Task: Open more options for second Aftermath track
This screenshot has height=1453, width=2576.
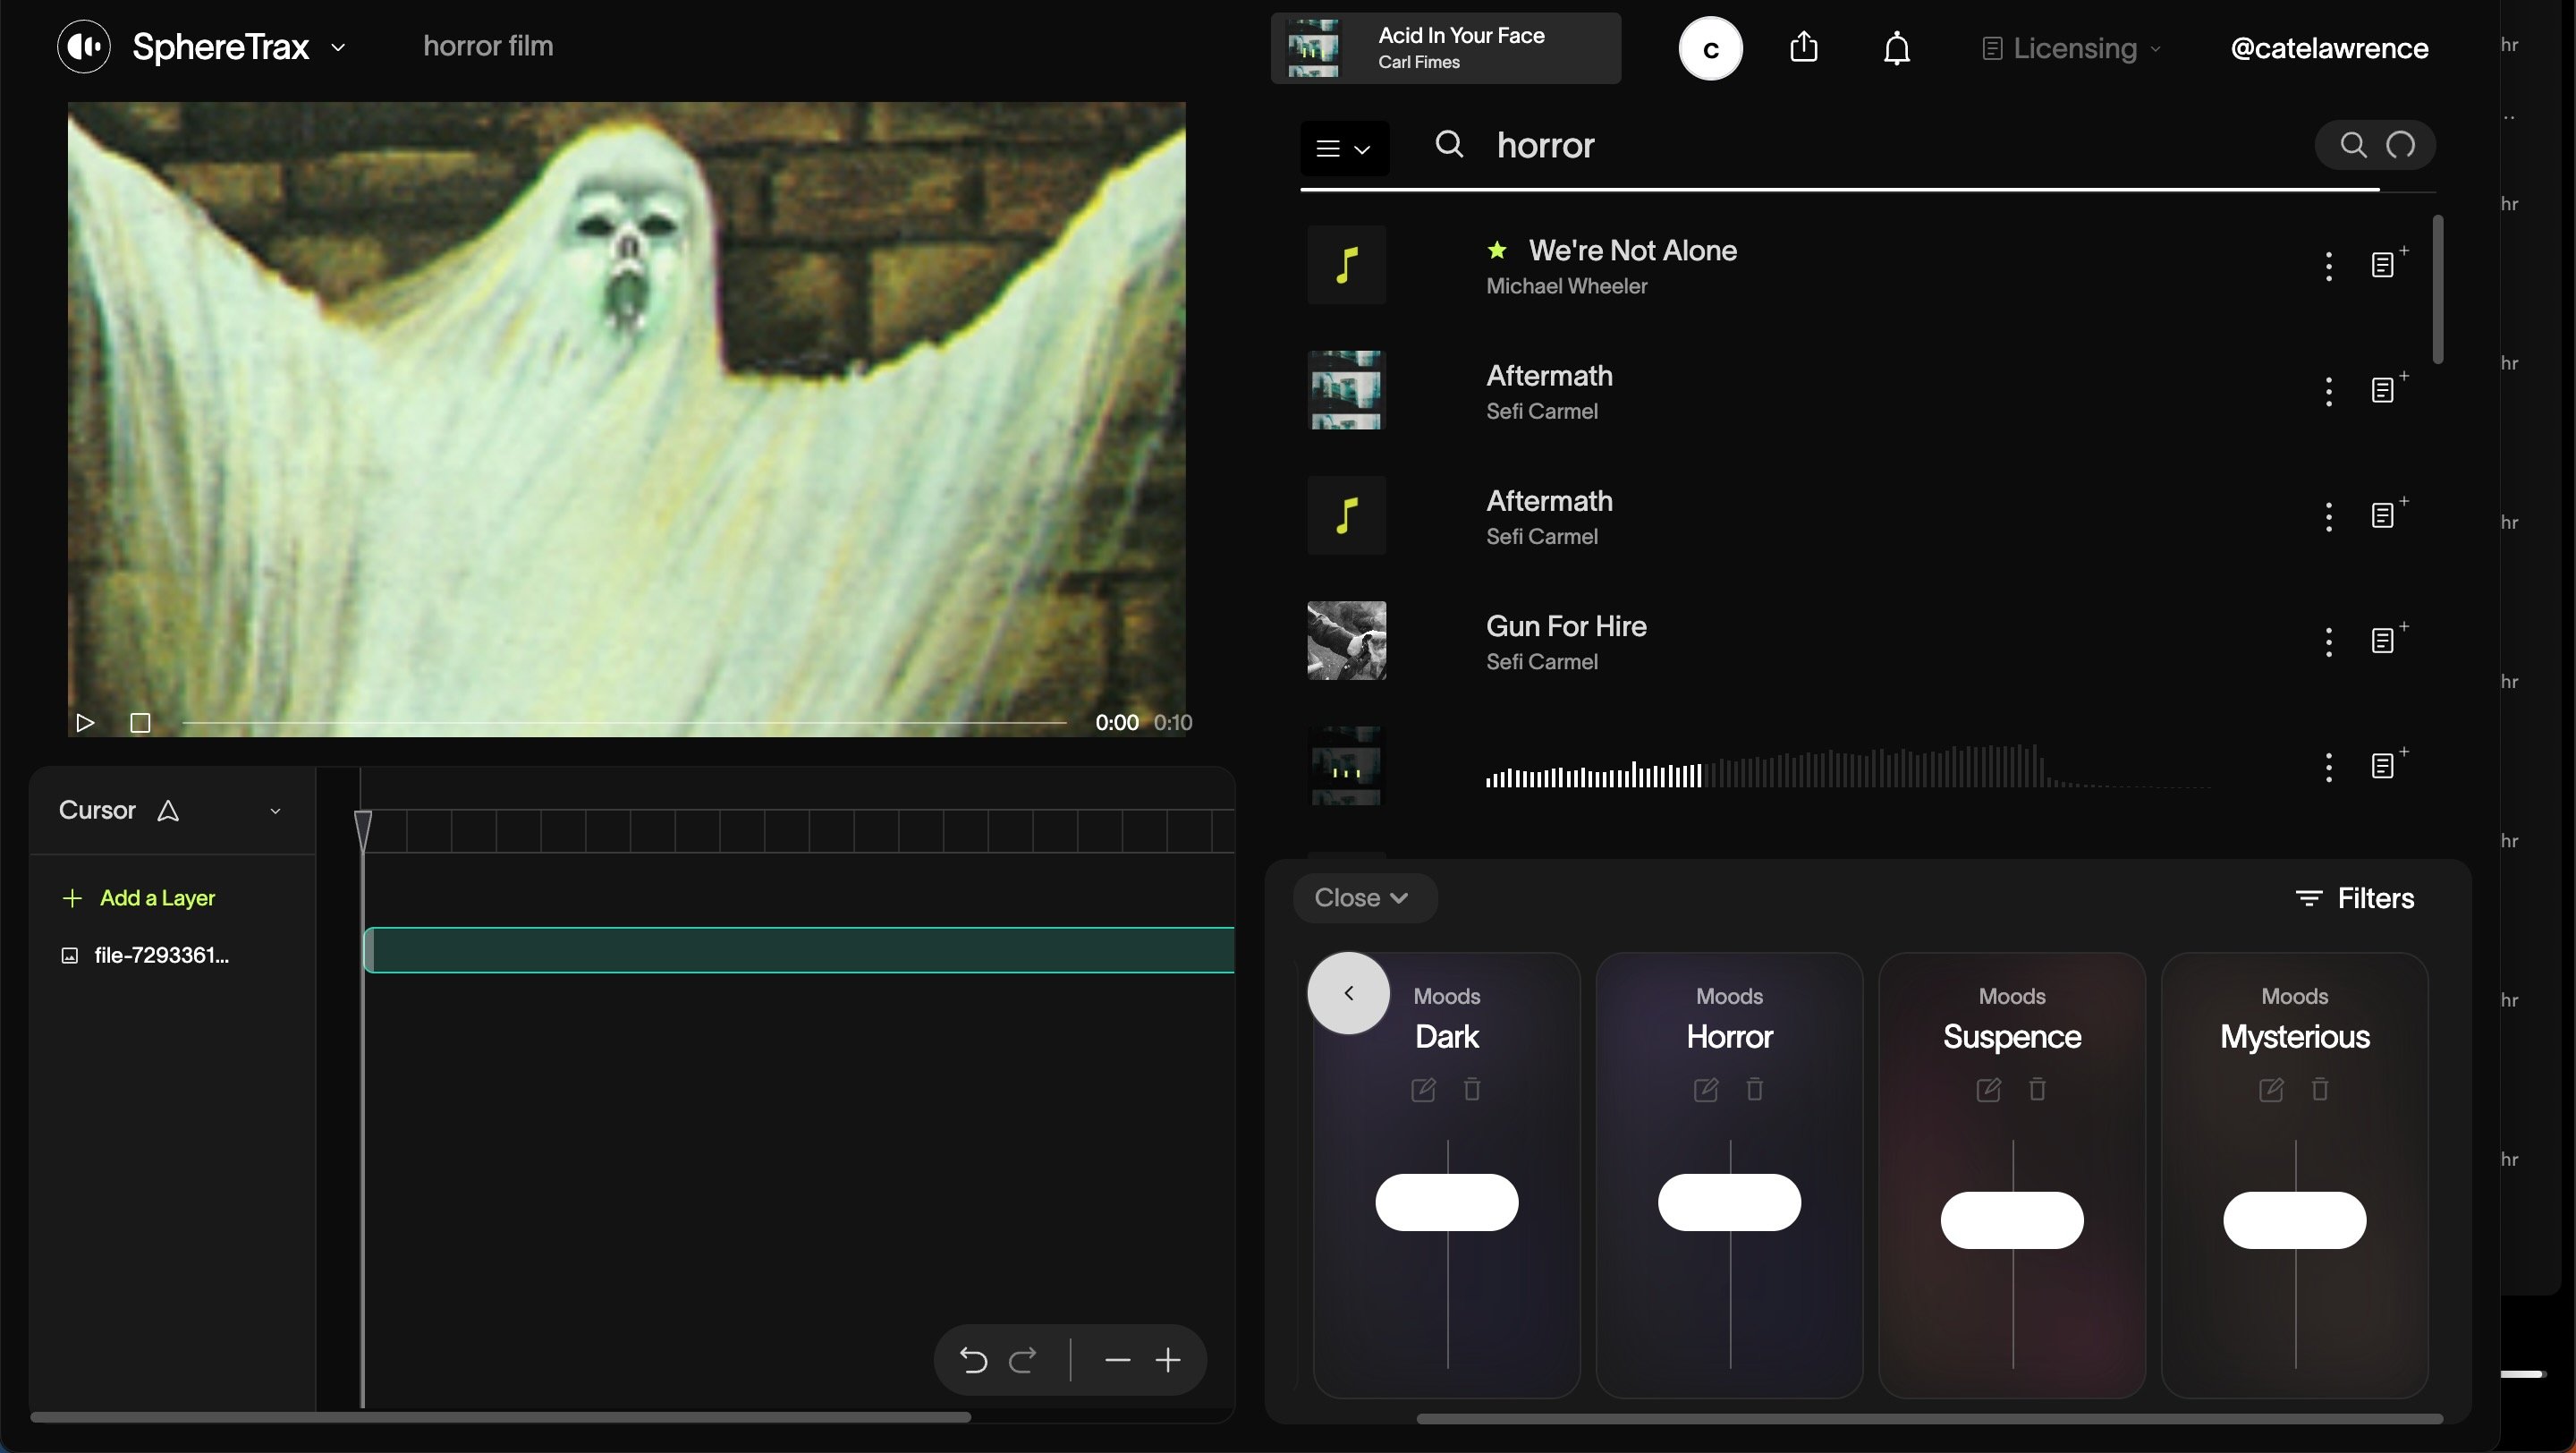Action: 2328,516
